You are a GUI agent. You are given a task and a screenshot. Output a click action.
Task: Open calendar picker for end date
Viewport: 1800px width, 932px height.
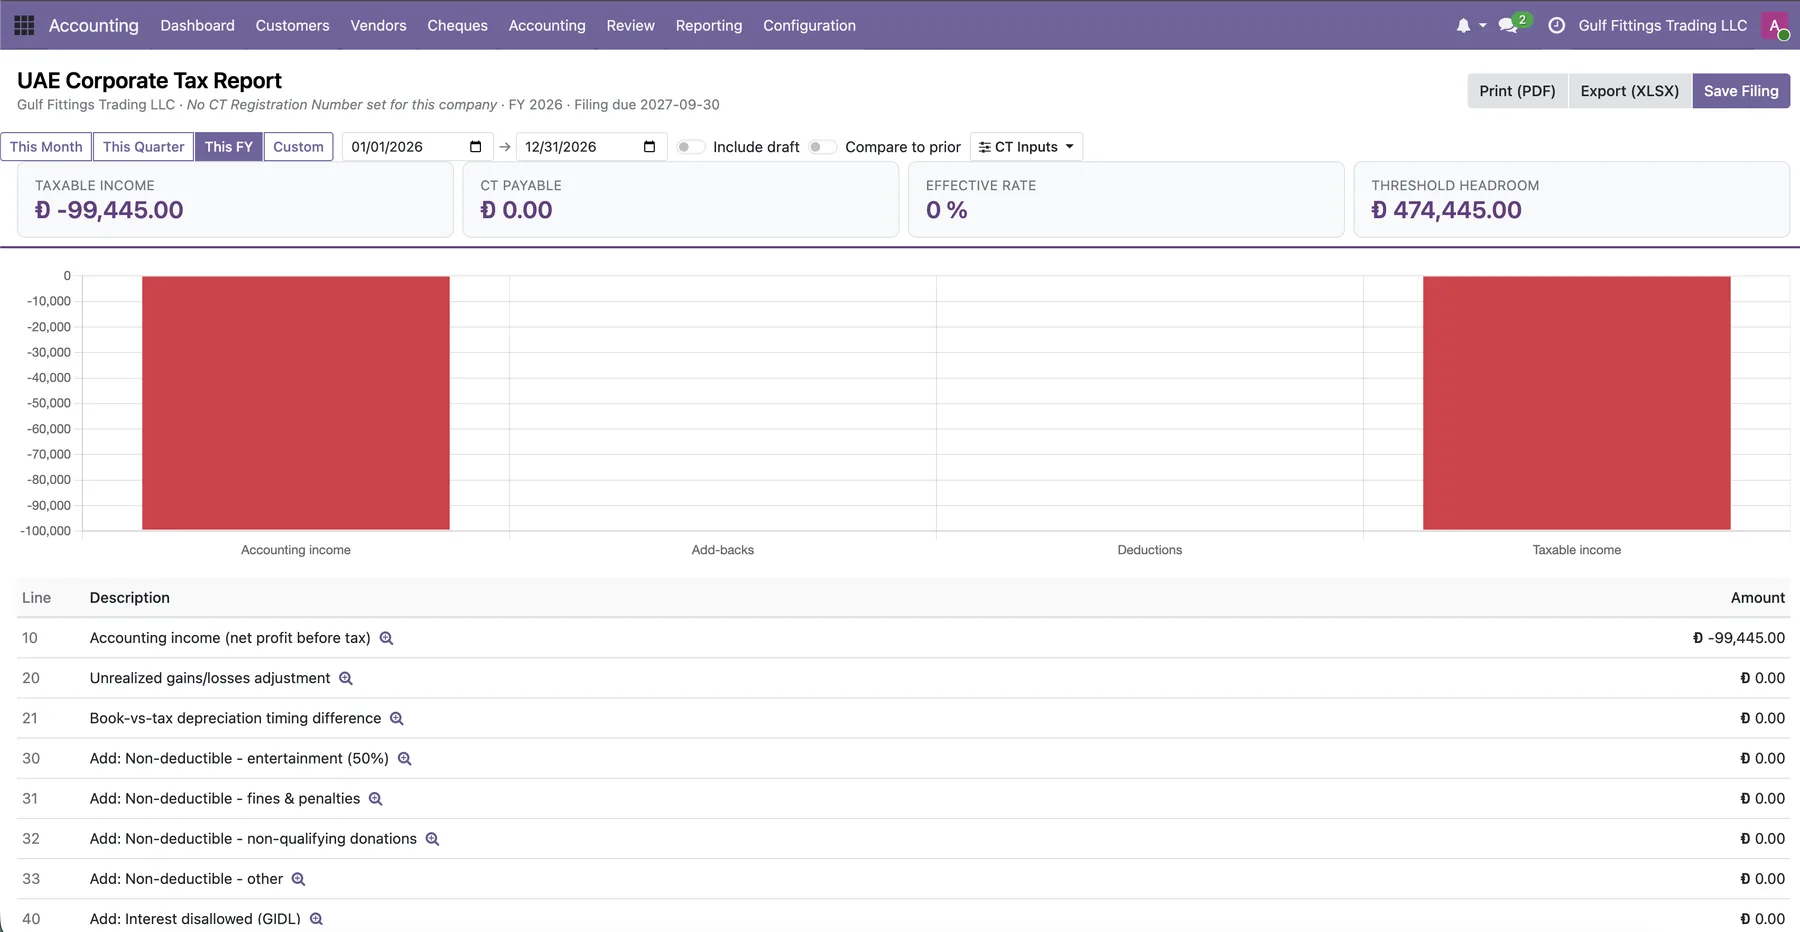coord(650,147)
